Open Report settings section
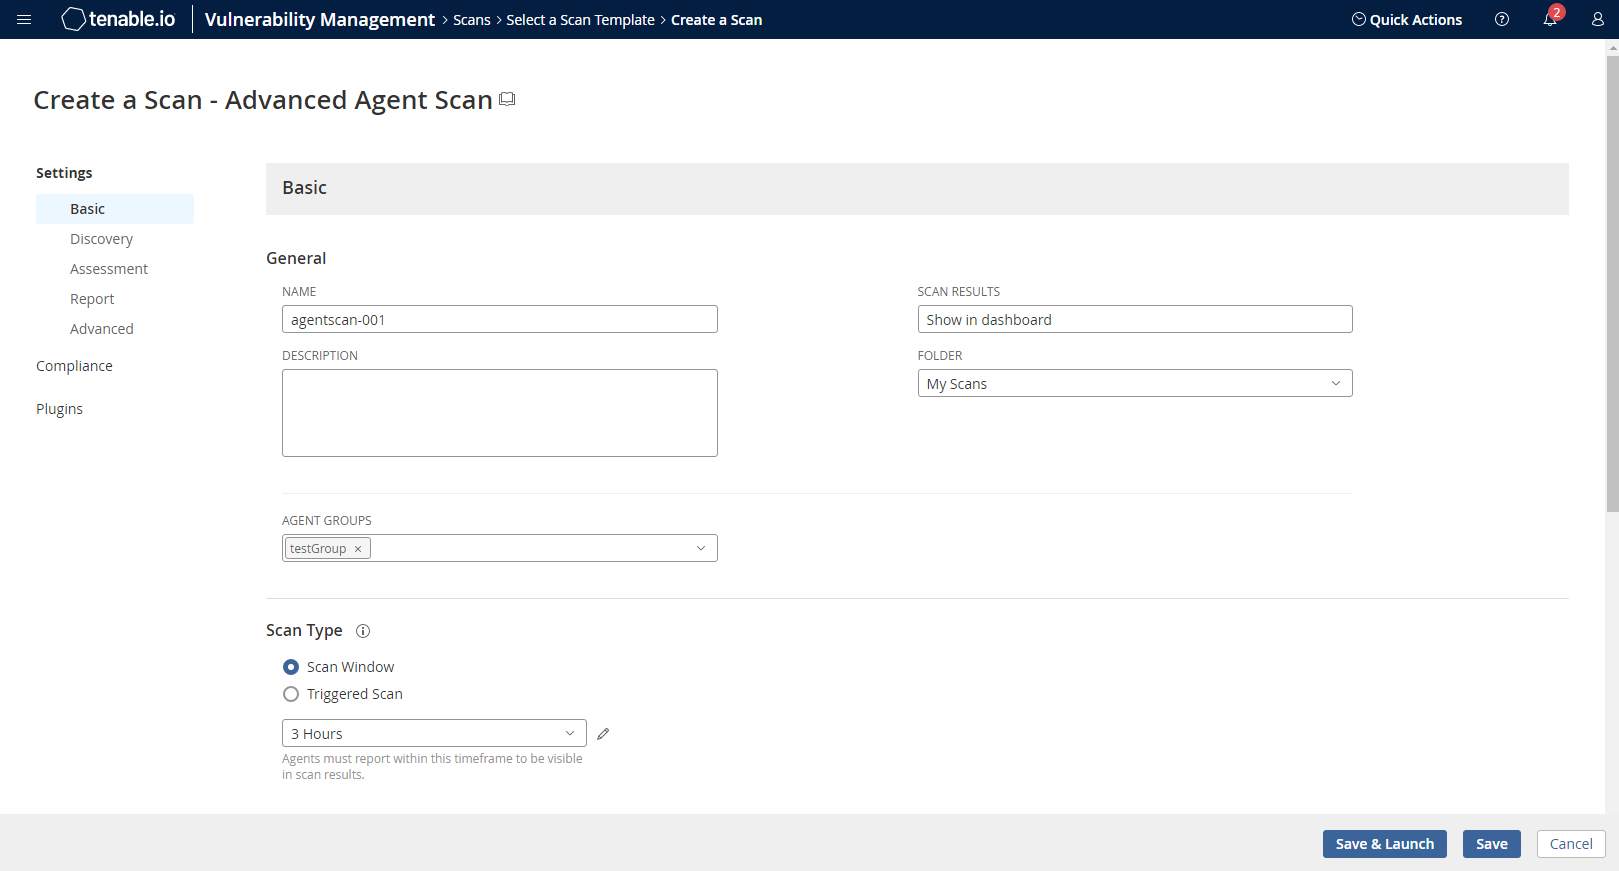The width and height of the screenshot is (1619, 871). click(x=92, y=299)
